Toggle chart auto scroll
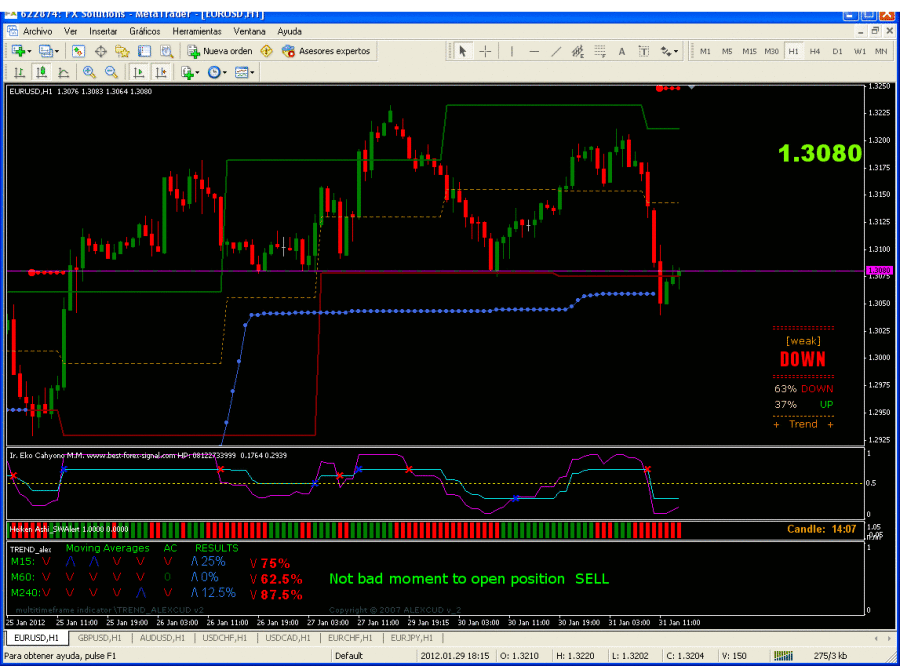This screenshot has height=666, width=900. pos(138,72)
